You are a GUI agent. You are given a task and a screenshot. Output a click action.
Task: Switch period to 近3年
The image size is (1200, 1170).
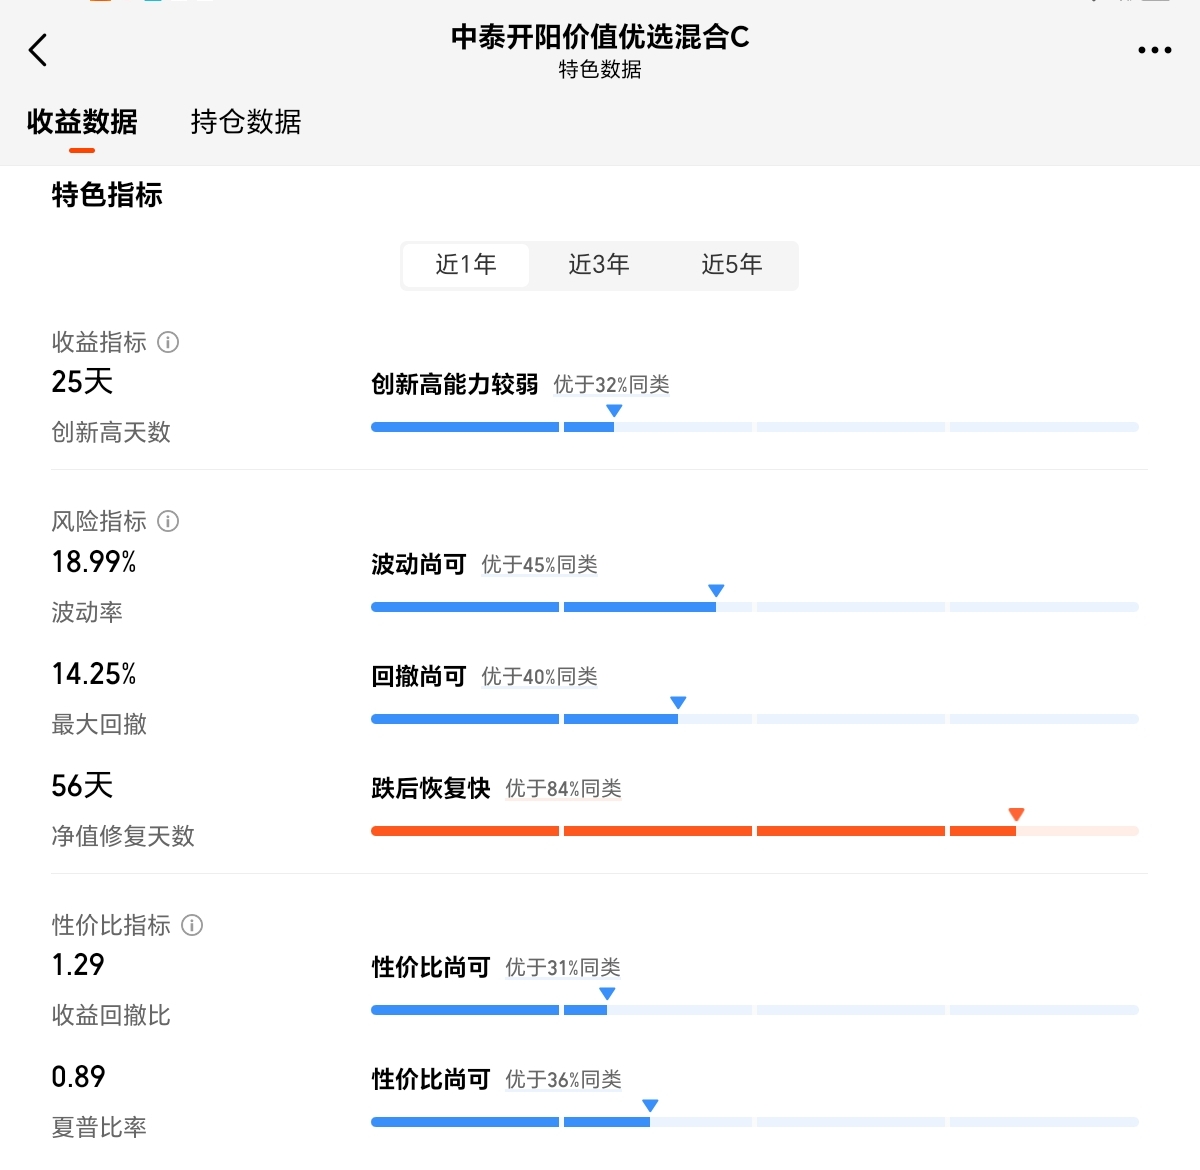pos(599,265)
